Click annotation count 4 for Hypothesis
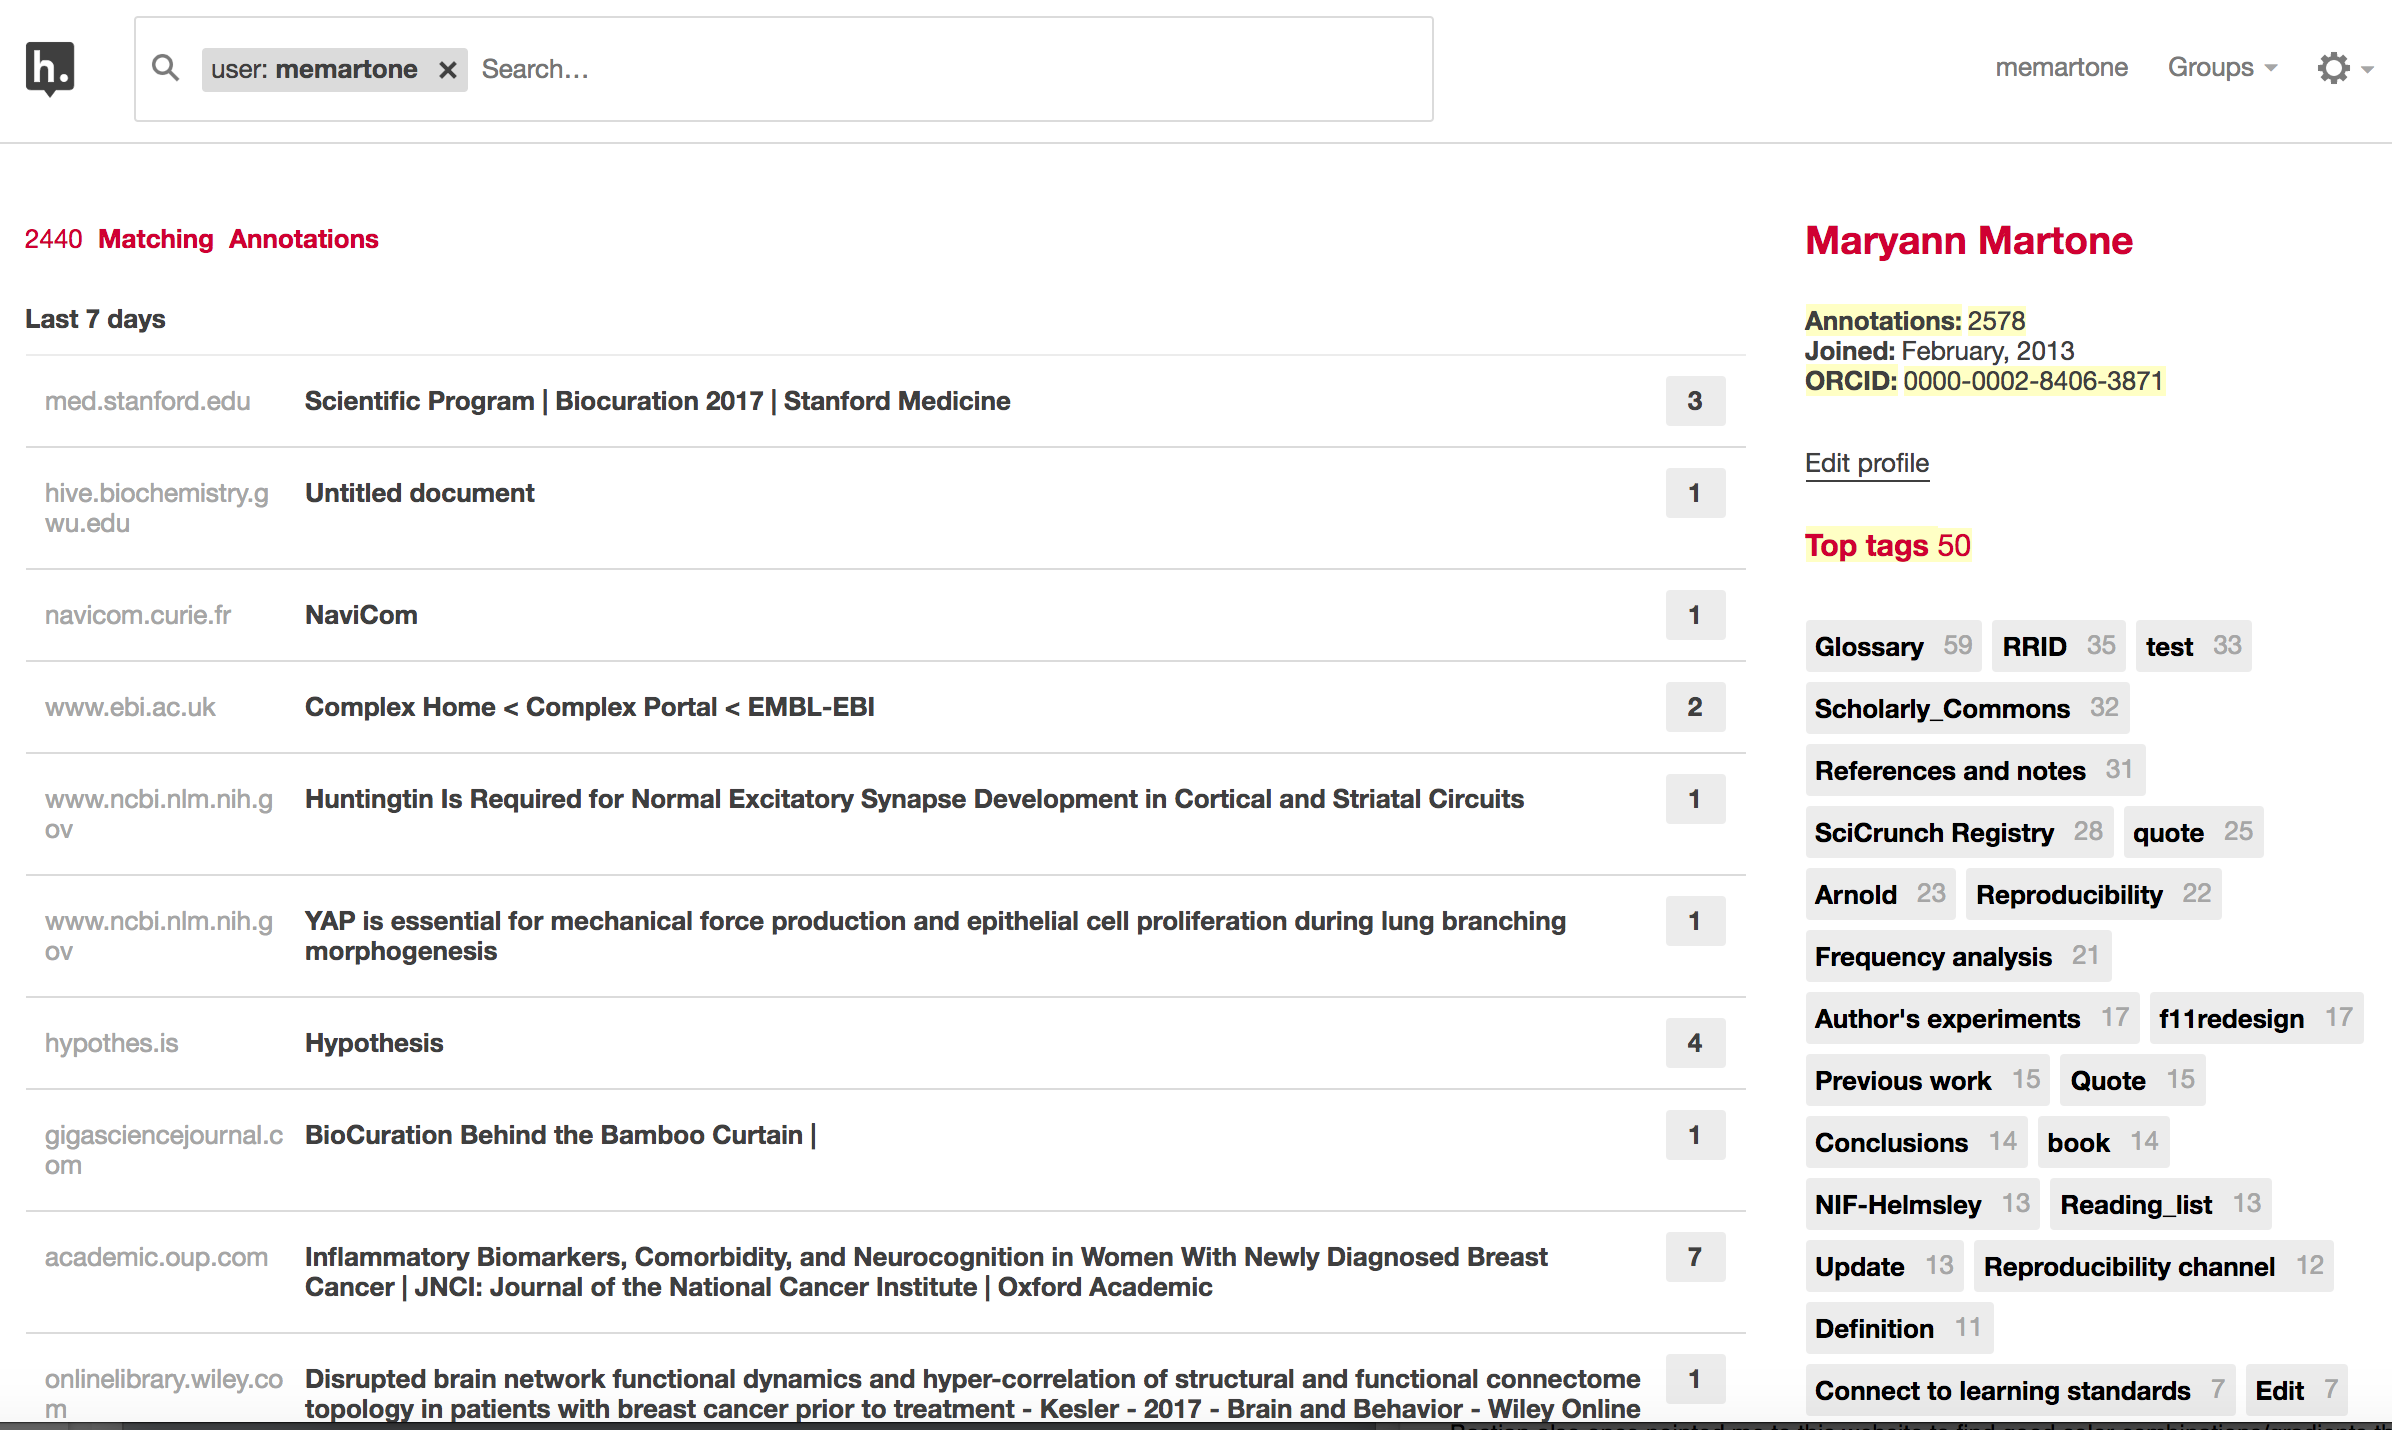Screen dimensions: 2392x1430 (x=1695, y=1043)
